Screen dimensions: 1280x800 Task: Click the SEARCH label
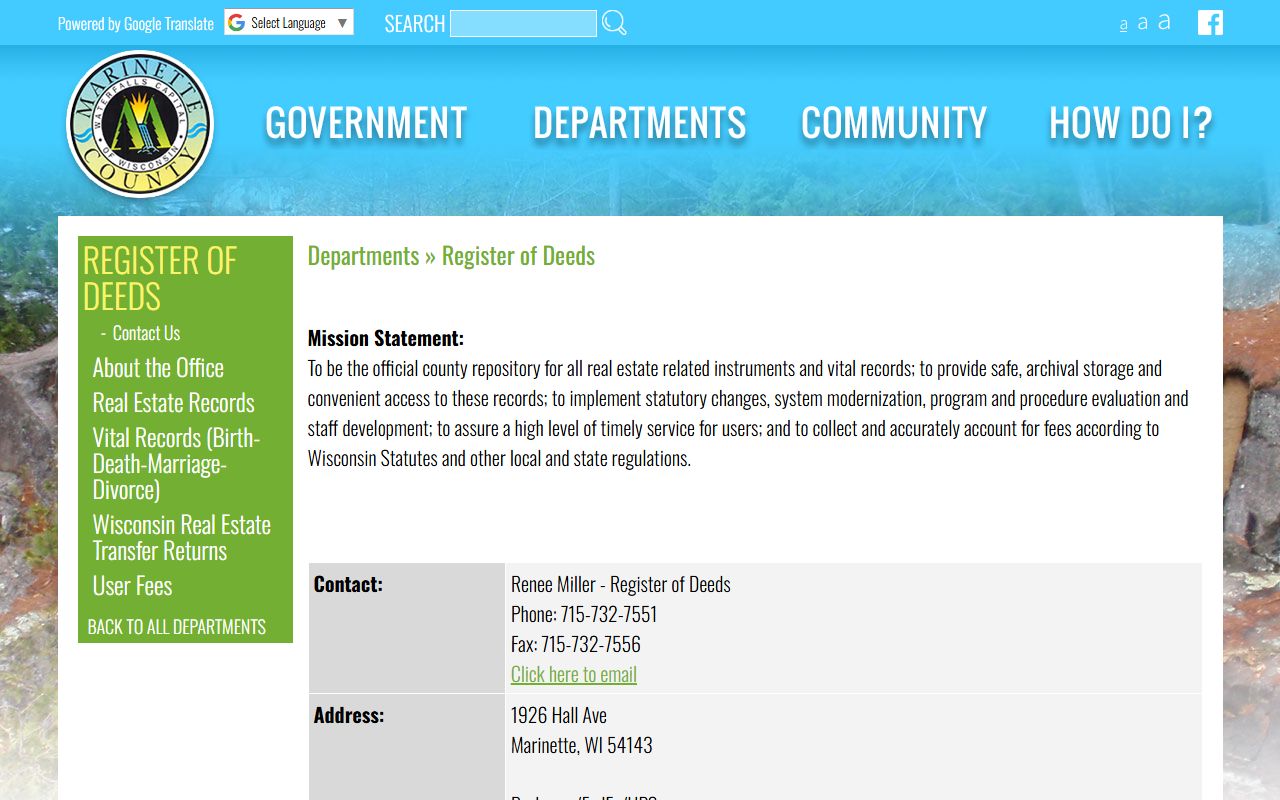click(415, 23)
